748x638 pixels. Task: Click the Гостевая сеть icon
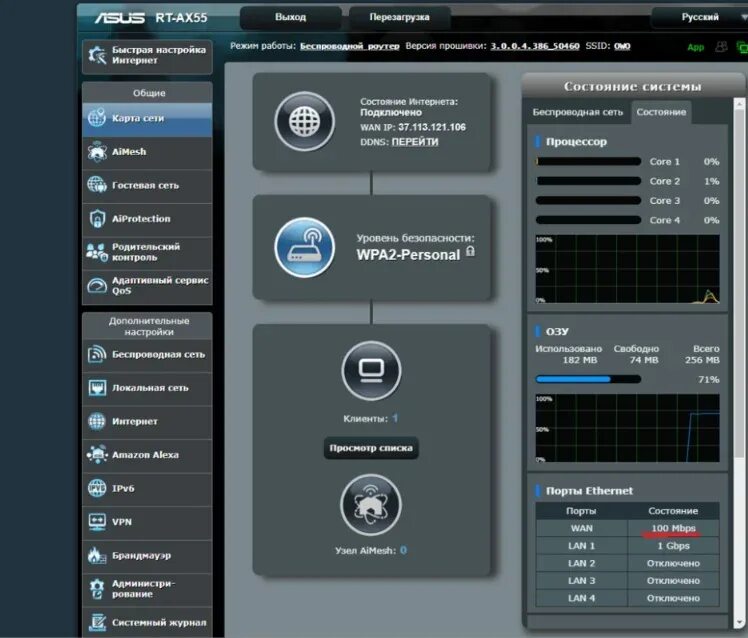pos(97,185)
